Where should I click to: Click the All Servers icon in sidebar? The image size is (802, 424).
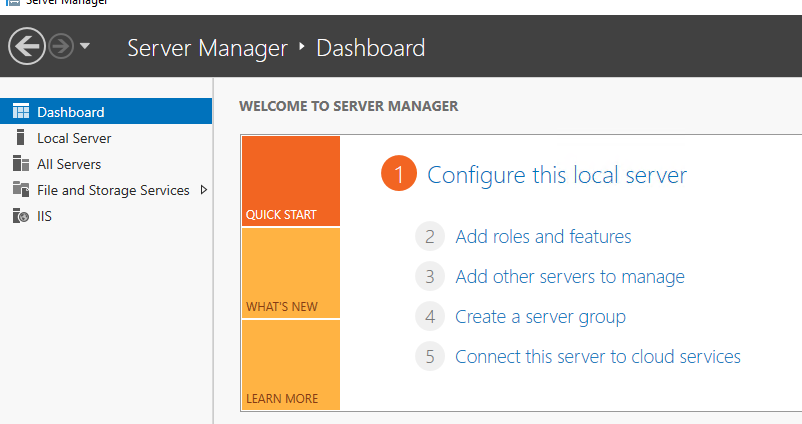(x=20, y=164)
